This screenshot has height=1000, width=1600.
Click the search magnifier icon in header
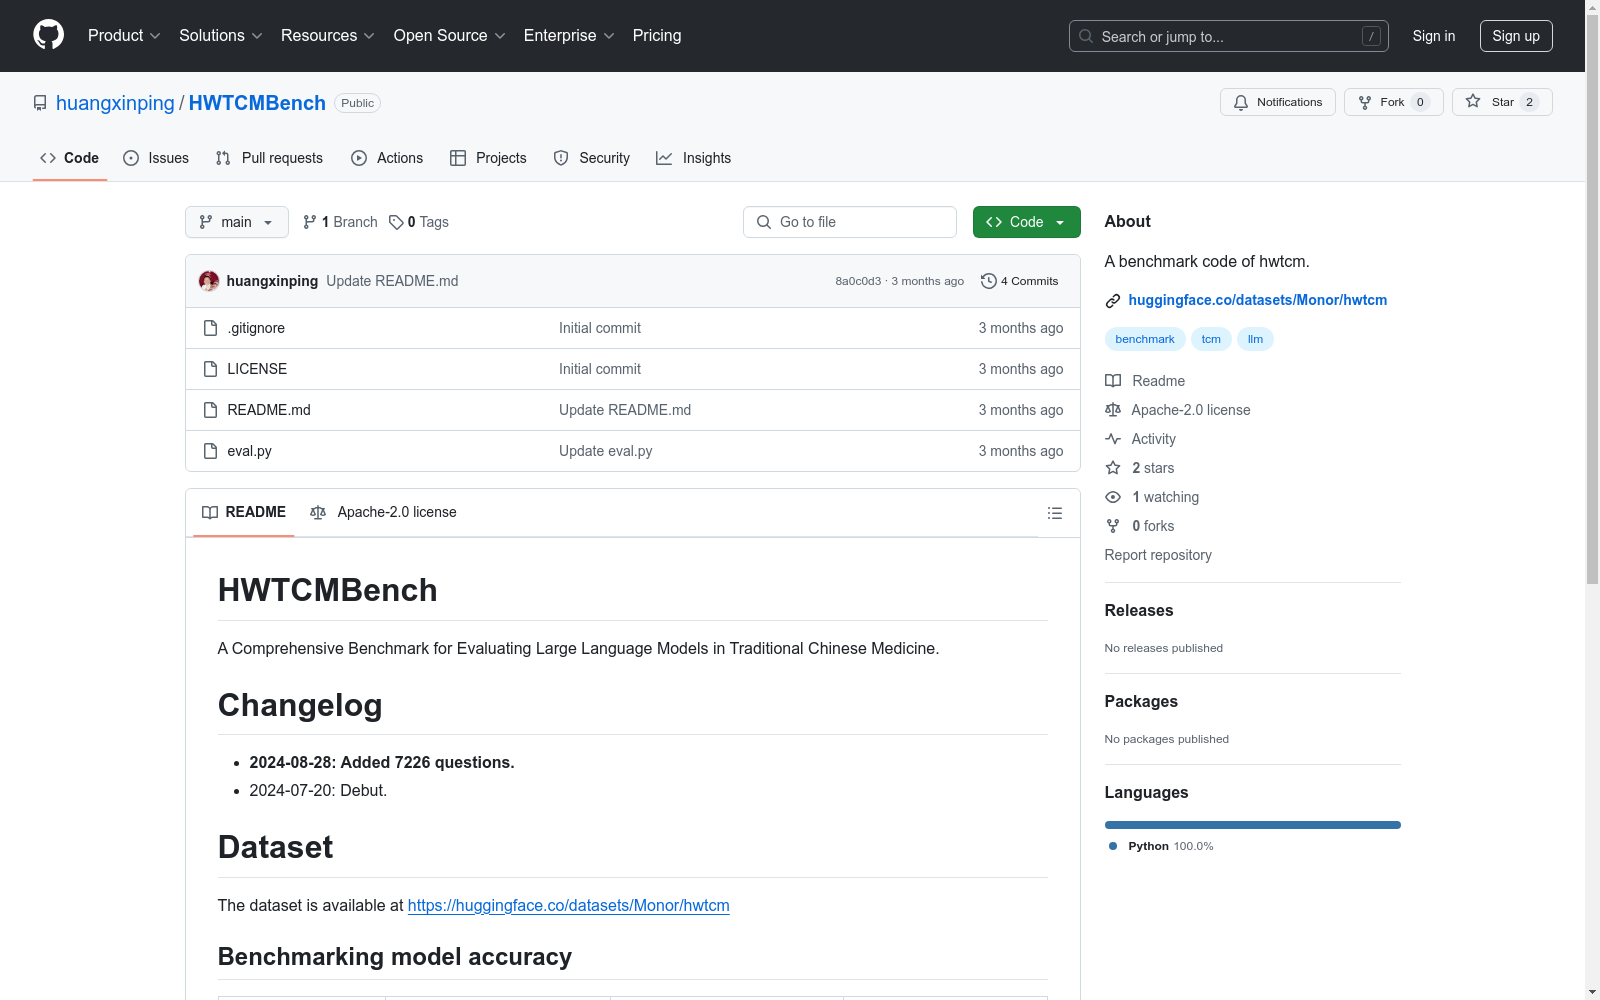tap(1086, 36)
